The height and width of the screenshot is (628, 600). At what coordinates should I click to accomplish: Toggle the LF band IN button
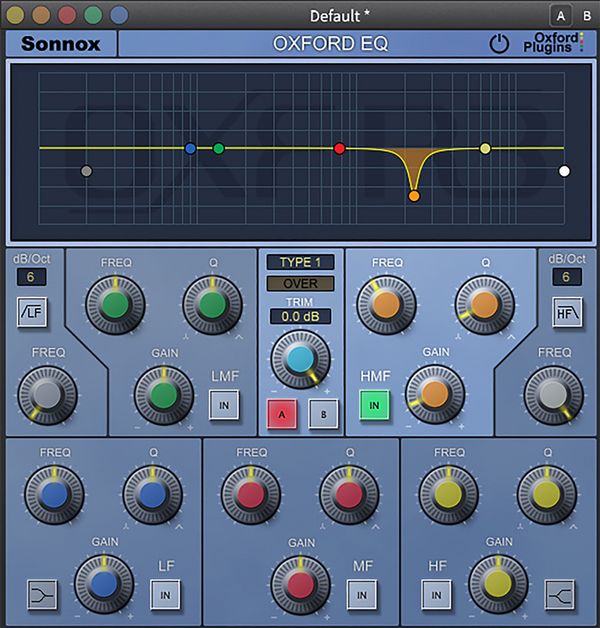click(165, 595)
